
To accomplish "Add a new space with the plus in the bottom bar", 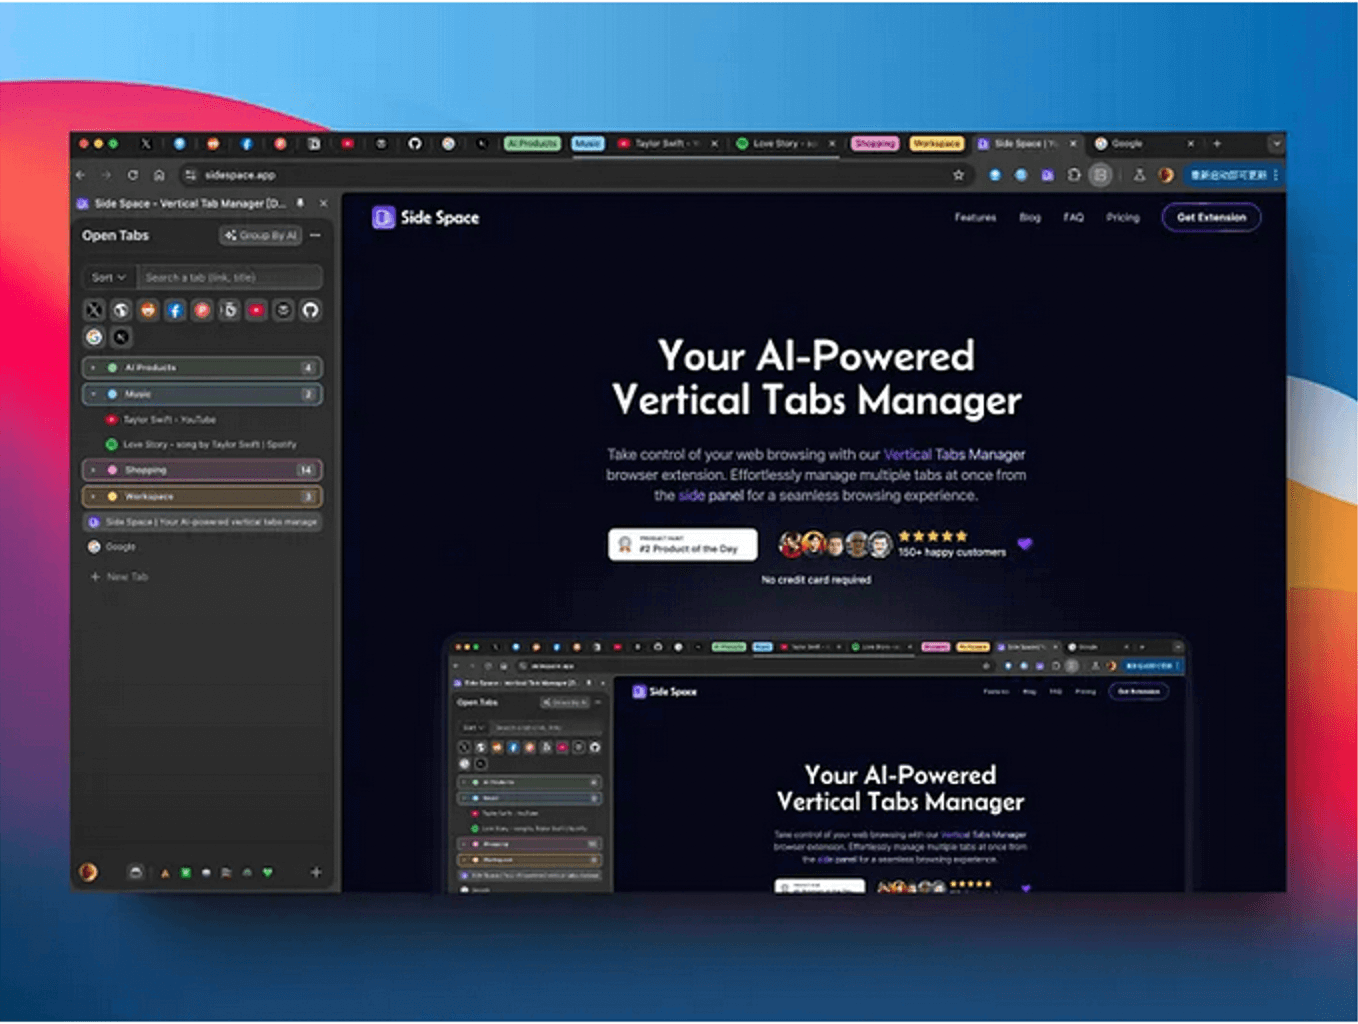I will point(316,872).
